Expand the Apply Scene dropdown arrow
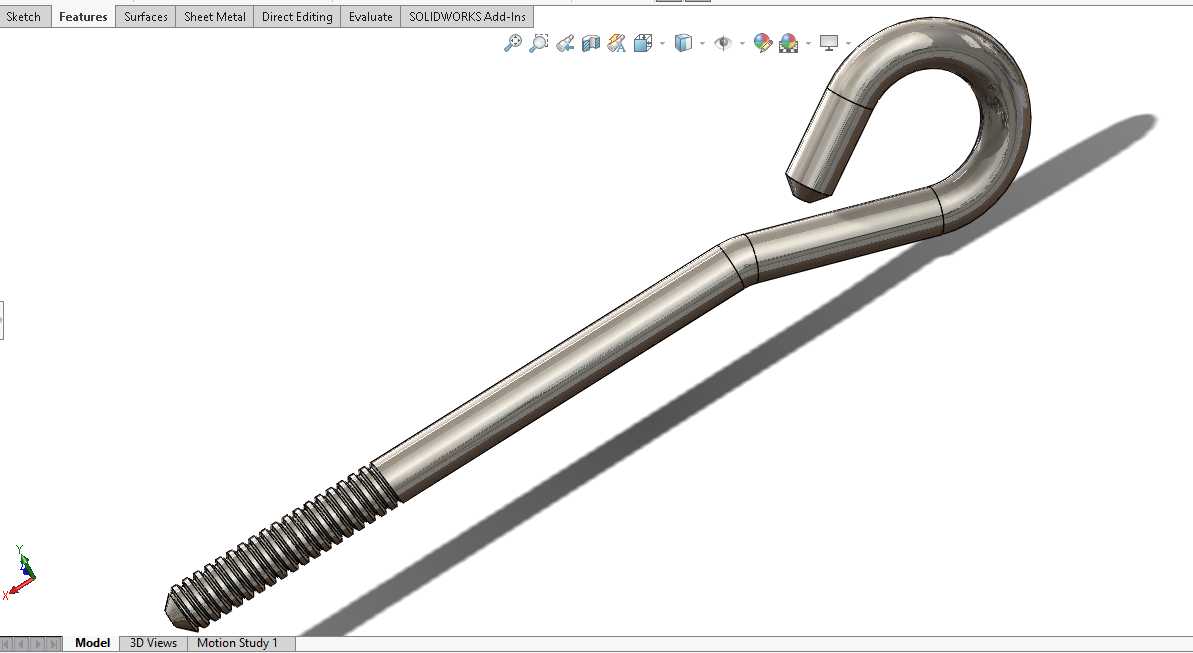1193x653 pixels. [807, 43]
